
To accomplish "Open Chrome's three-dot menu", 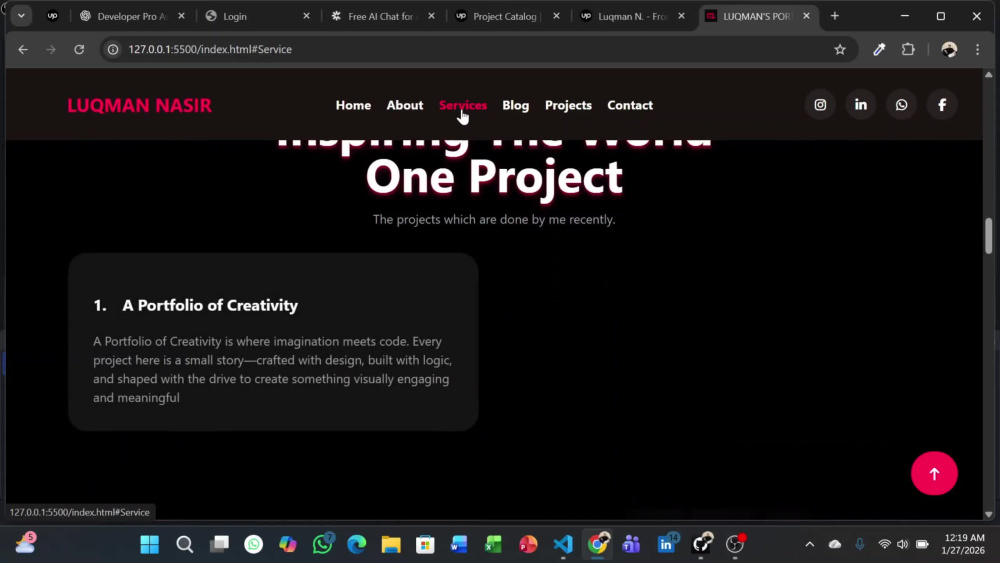I will tap(978, 49).
